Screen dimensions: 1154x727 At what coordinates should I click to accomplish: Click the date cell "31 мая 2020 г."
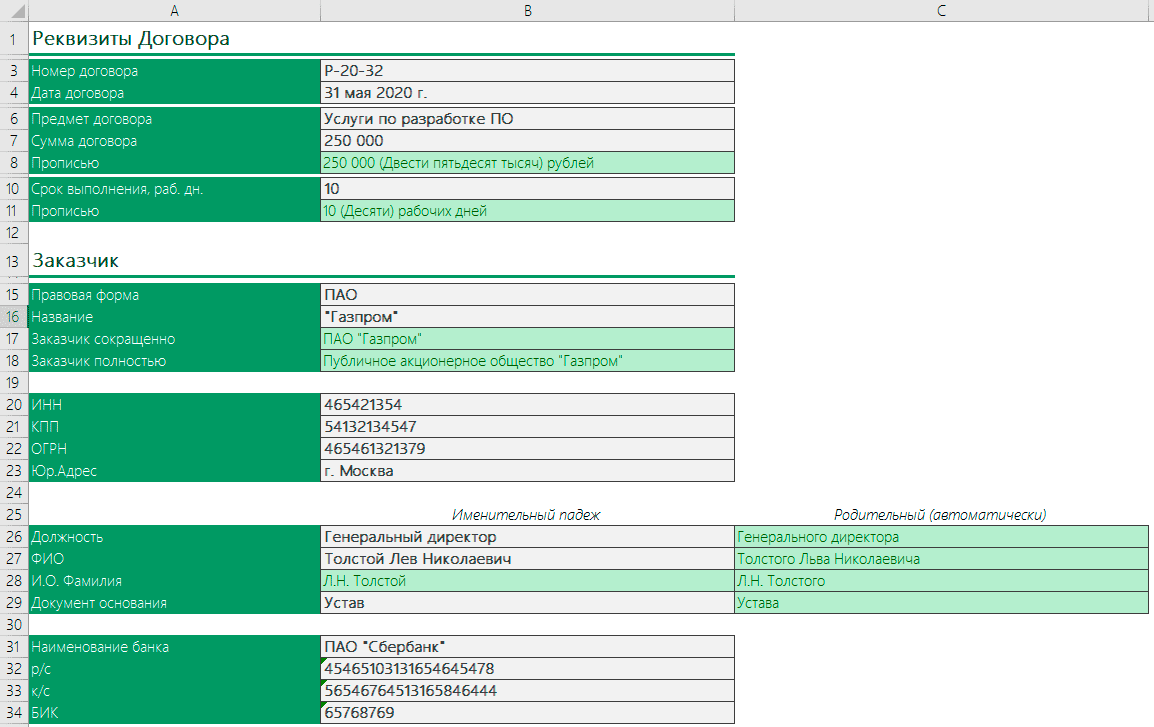coord(527,93)
